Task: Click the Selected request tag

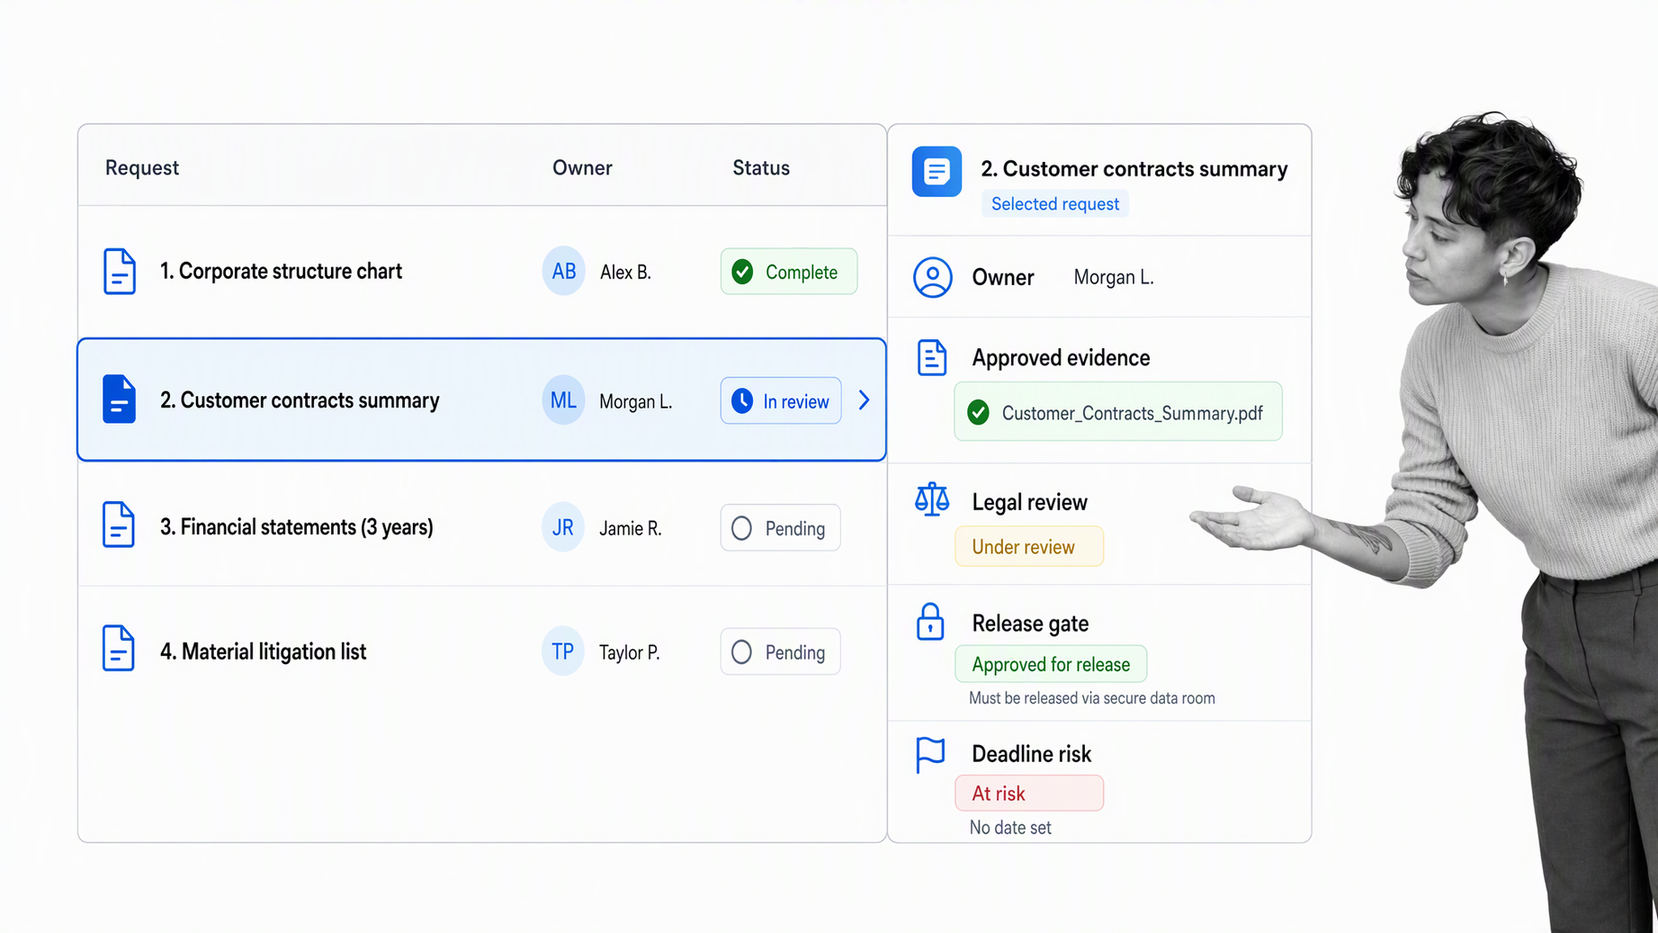Action: coord(1055,204)
